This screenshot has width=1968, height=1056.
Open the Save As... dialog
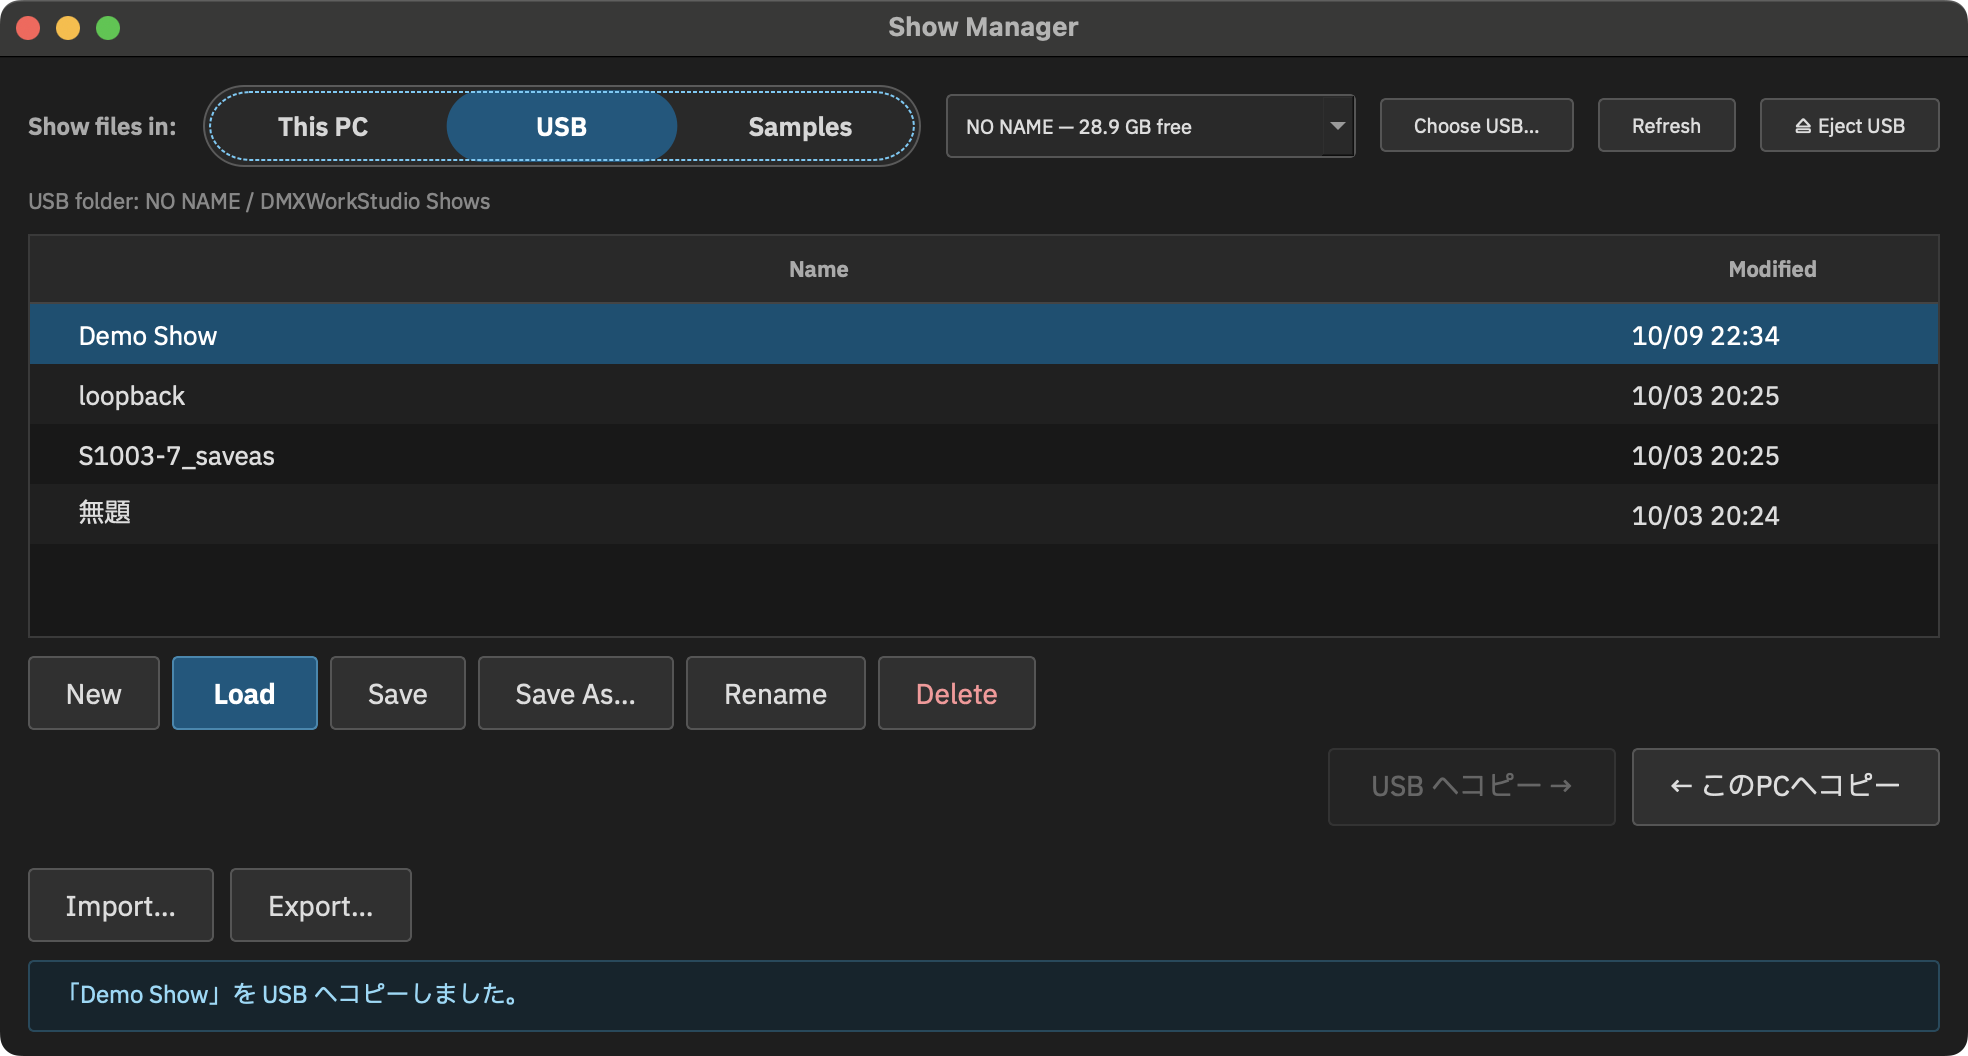(x=576, y=693)
